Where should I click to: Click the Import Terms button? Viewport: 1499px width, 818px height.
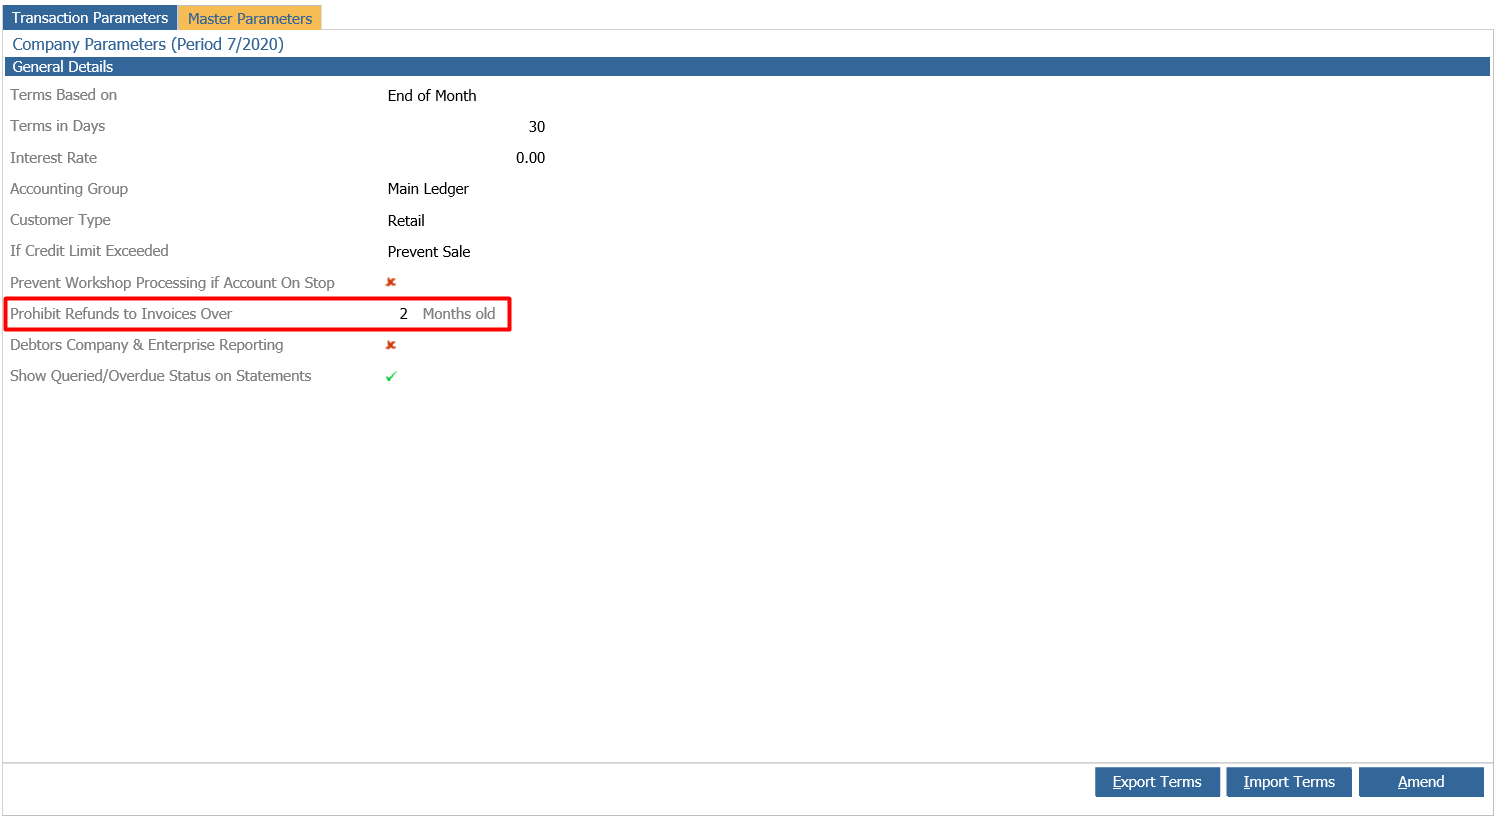point(1289,782)
